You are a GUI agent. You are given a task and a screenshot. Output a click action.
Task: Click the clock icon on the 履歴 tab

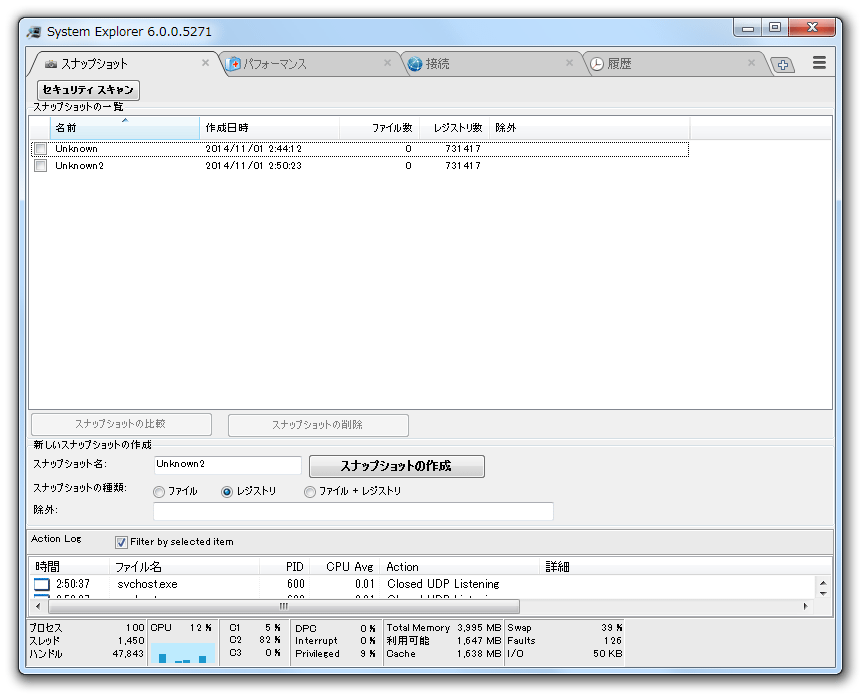[x=597, y=64]
